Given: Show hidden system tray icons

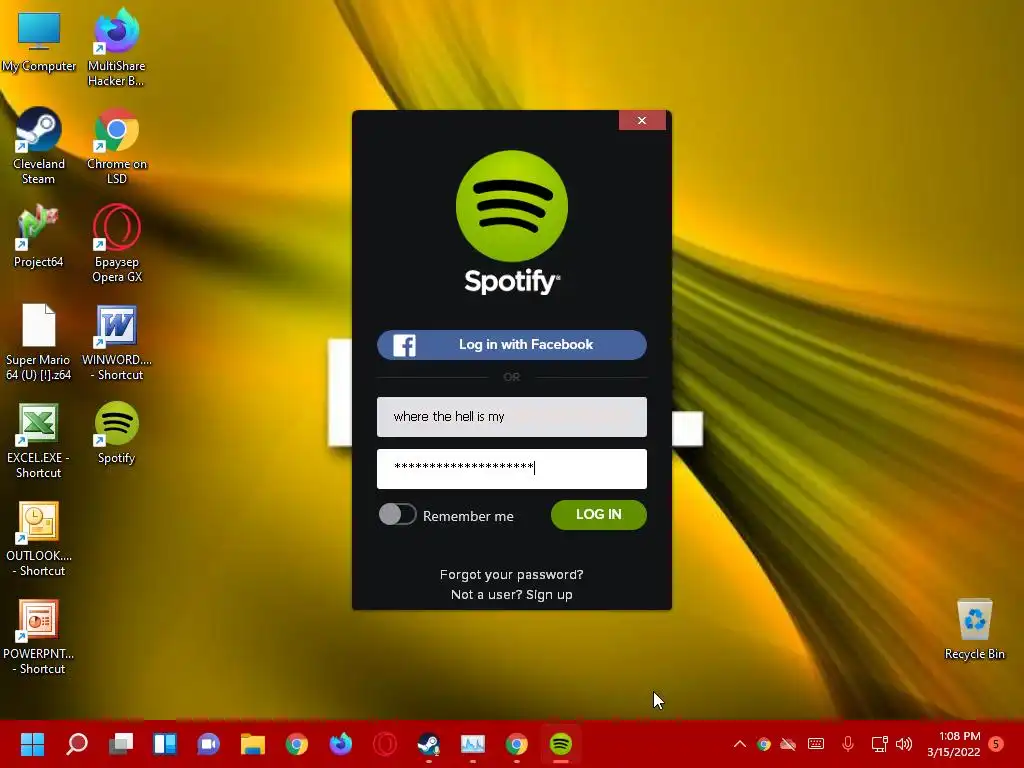Looking at the screenshot, I should pos(739,744).
